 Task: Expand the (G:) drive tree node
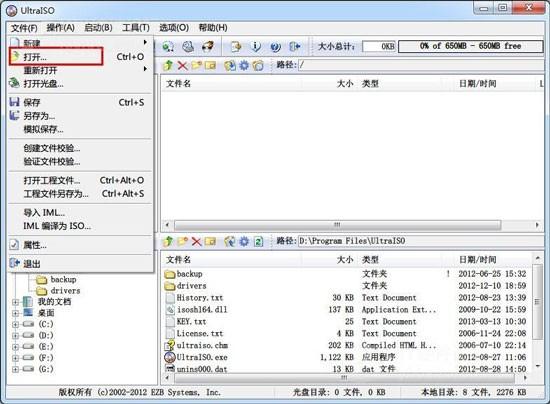(x=15, y=369)
